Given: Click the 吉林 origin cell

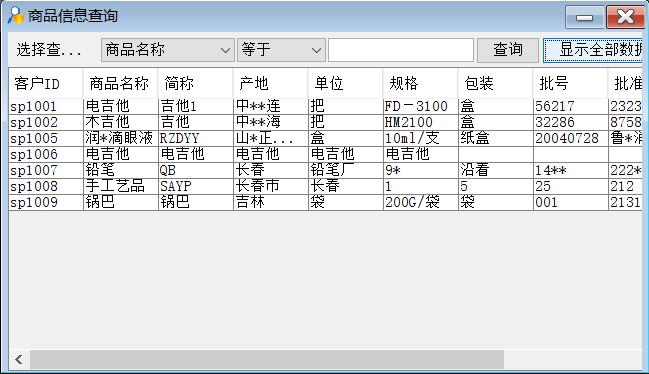Looking at the screenshot, I should click(271, 202).
